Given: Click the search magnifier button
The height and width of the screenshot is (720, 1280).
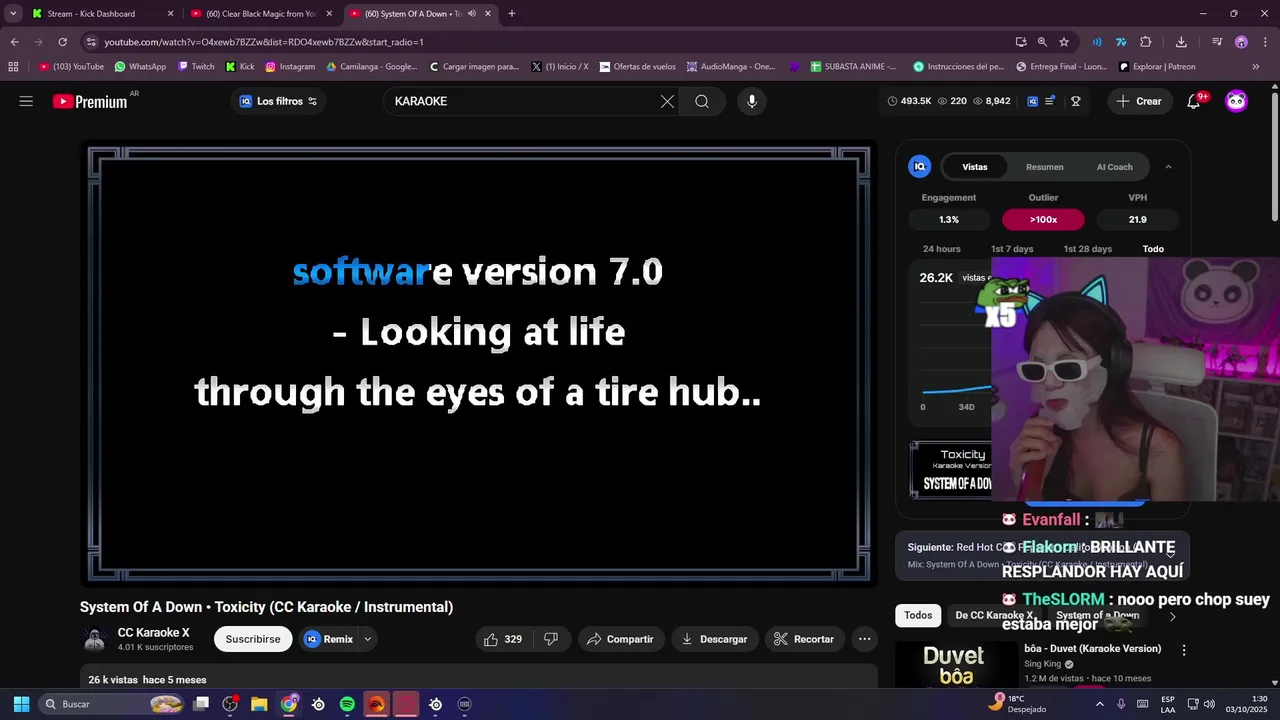Looking at the screenshot, I should pos(702,101).
